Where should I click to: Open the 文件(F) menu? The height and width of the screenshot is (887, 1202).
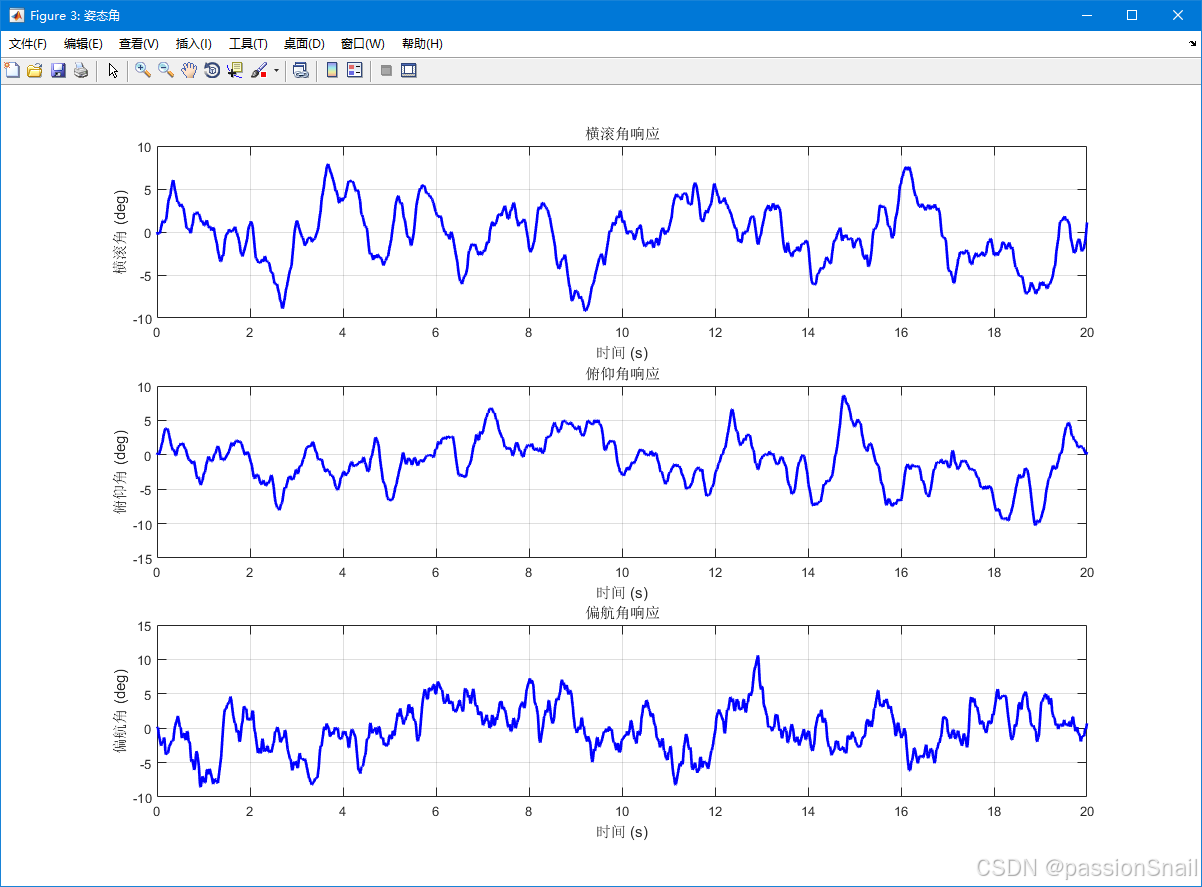[28, 44]
